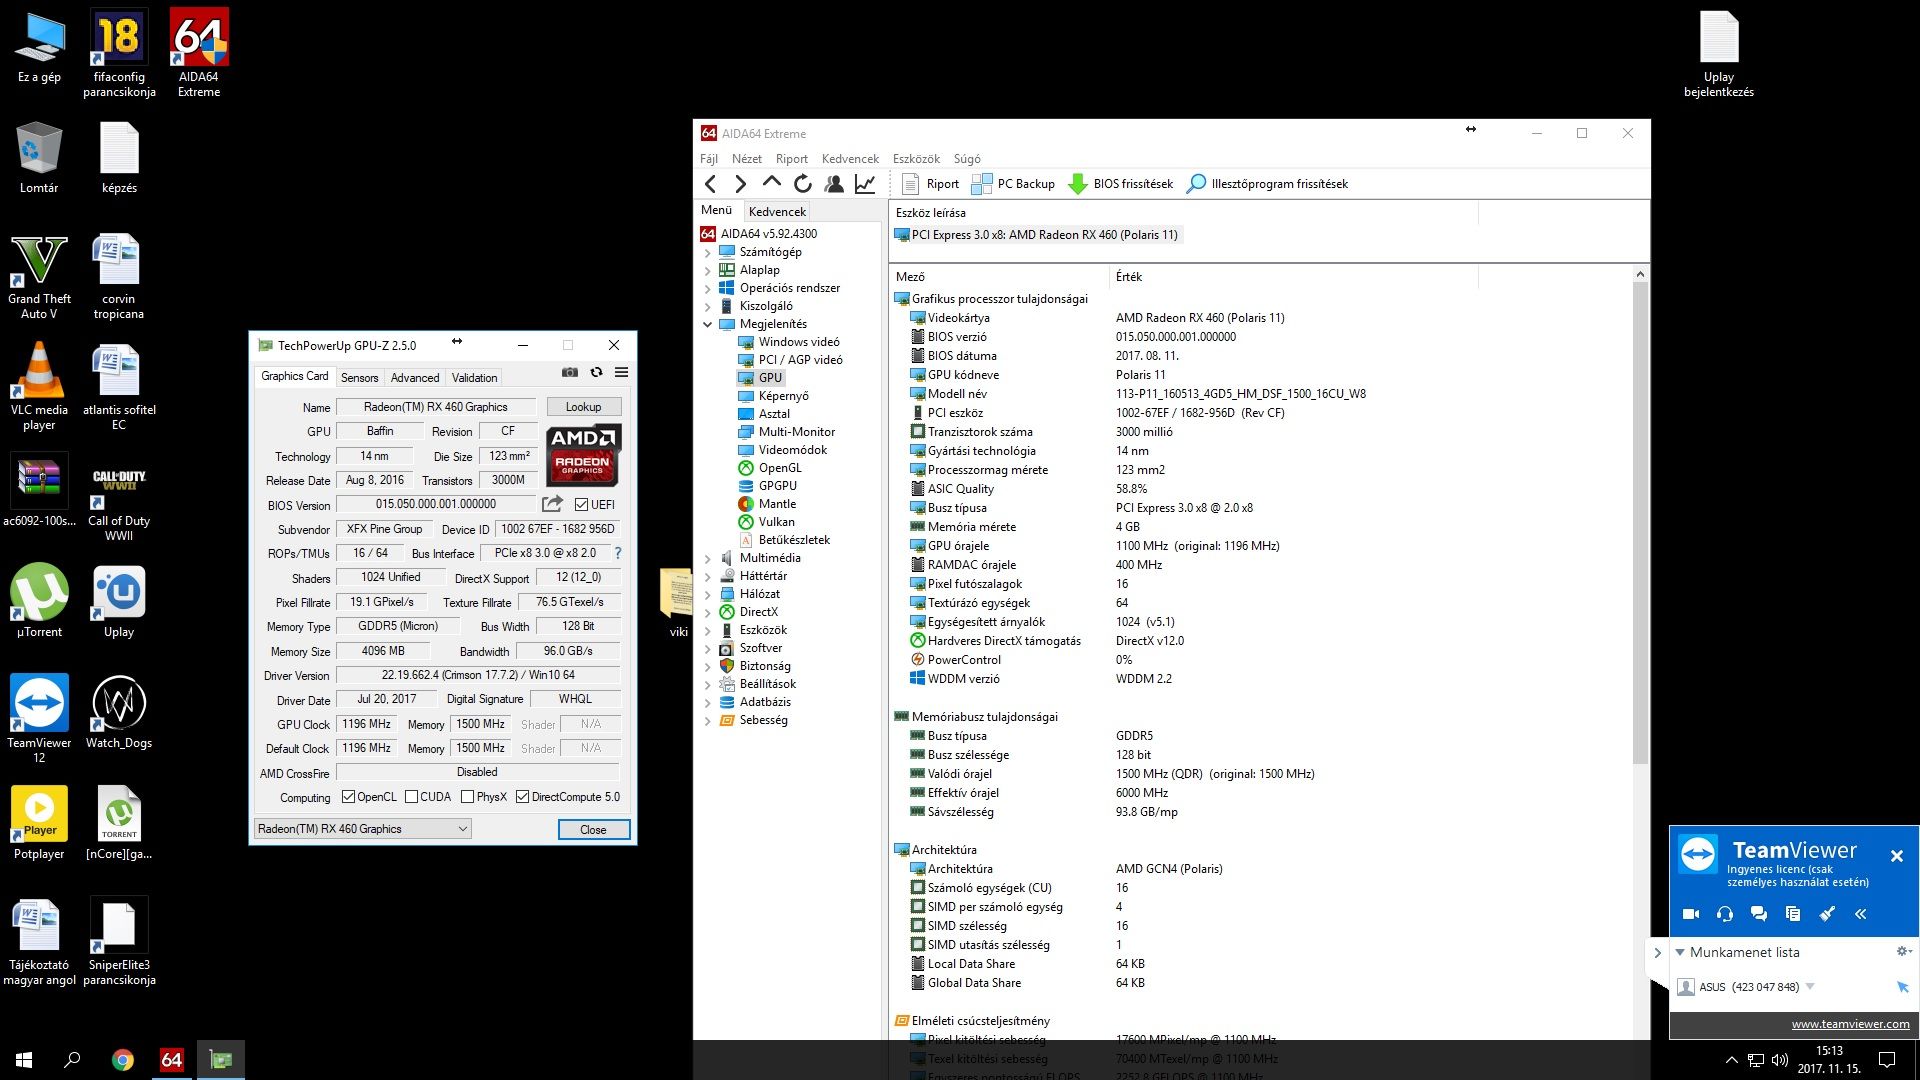Take a GPU-Z screenshot with the camera icon
Viewport: 1920px width, 1080px height.
point(570,372)
